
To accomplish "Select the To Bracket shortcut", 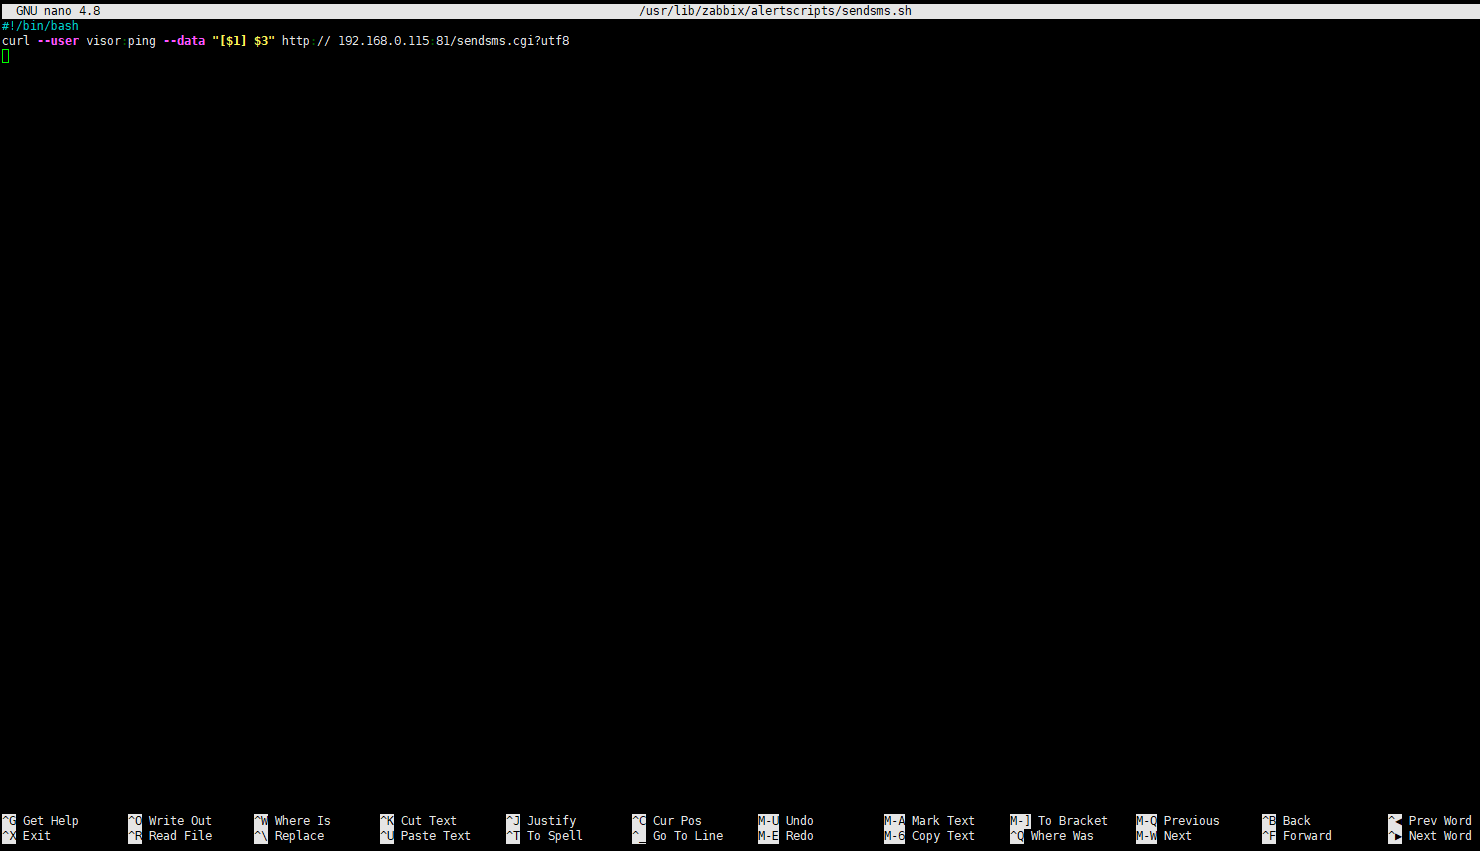I will (x=1072, y=821).
